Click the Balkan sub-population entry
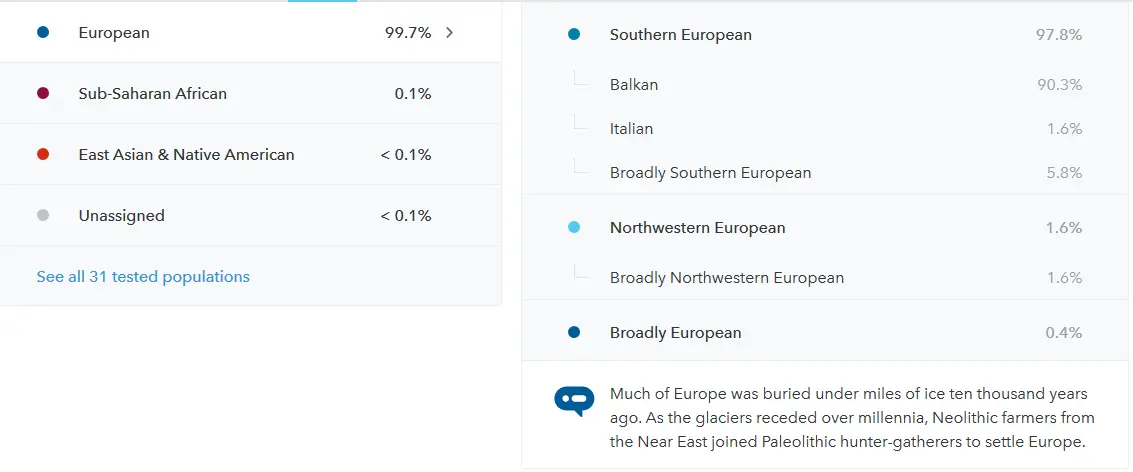The image size is (1133, 472). (634, 85)
